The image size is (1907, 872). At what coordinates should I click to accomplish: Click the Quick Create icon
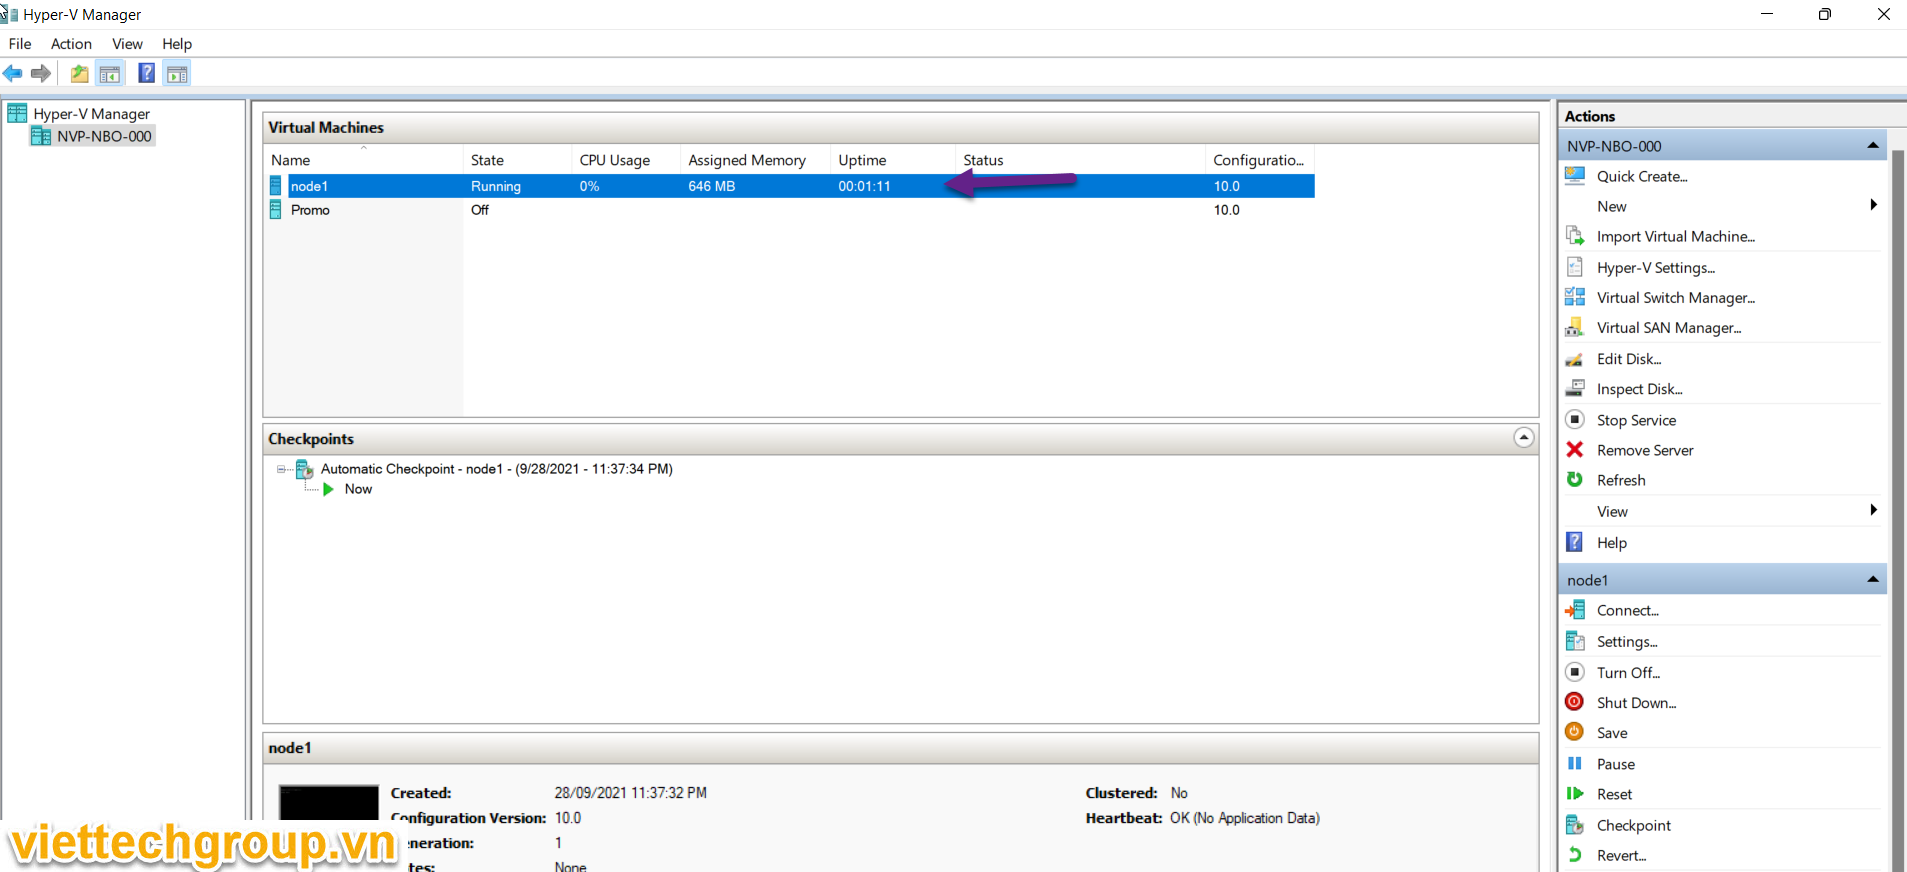pos(1575,176)
